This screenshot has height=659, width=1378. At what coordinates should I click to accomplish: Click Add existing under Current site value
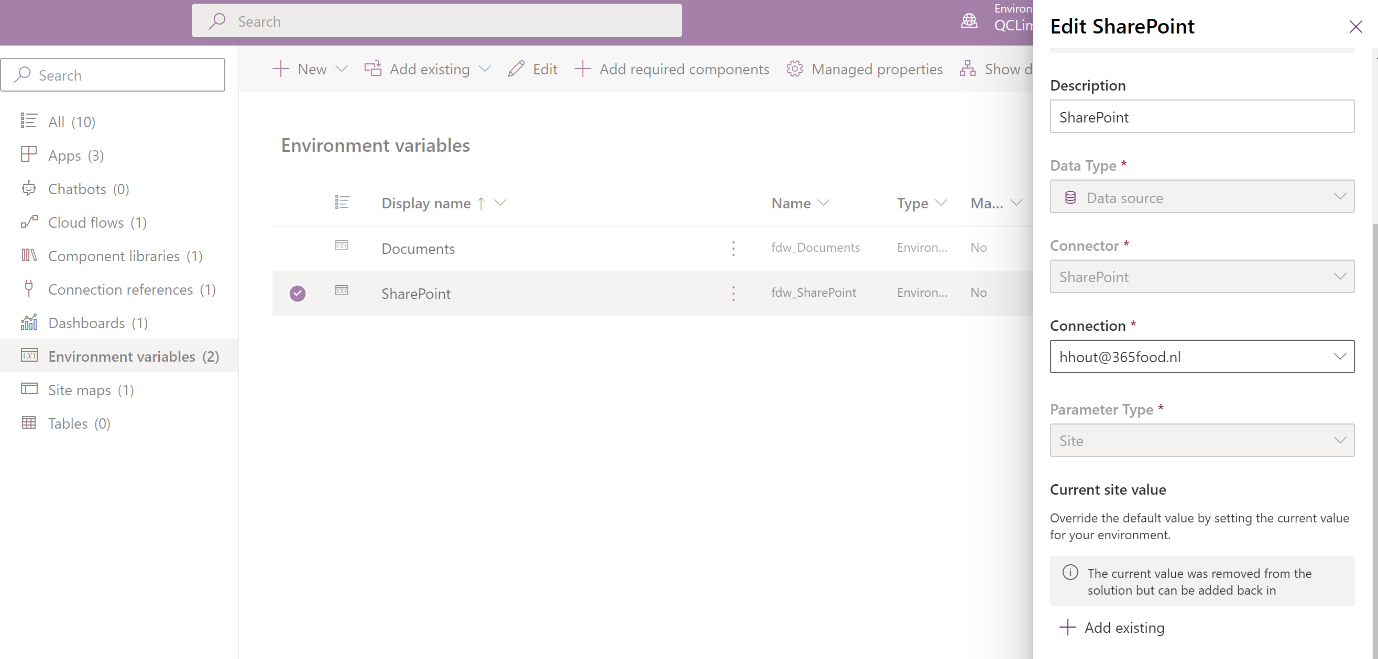click(x=1112, y=628)
